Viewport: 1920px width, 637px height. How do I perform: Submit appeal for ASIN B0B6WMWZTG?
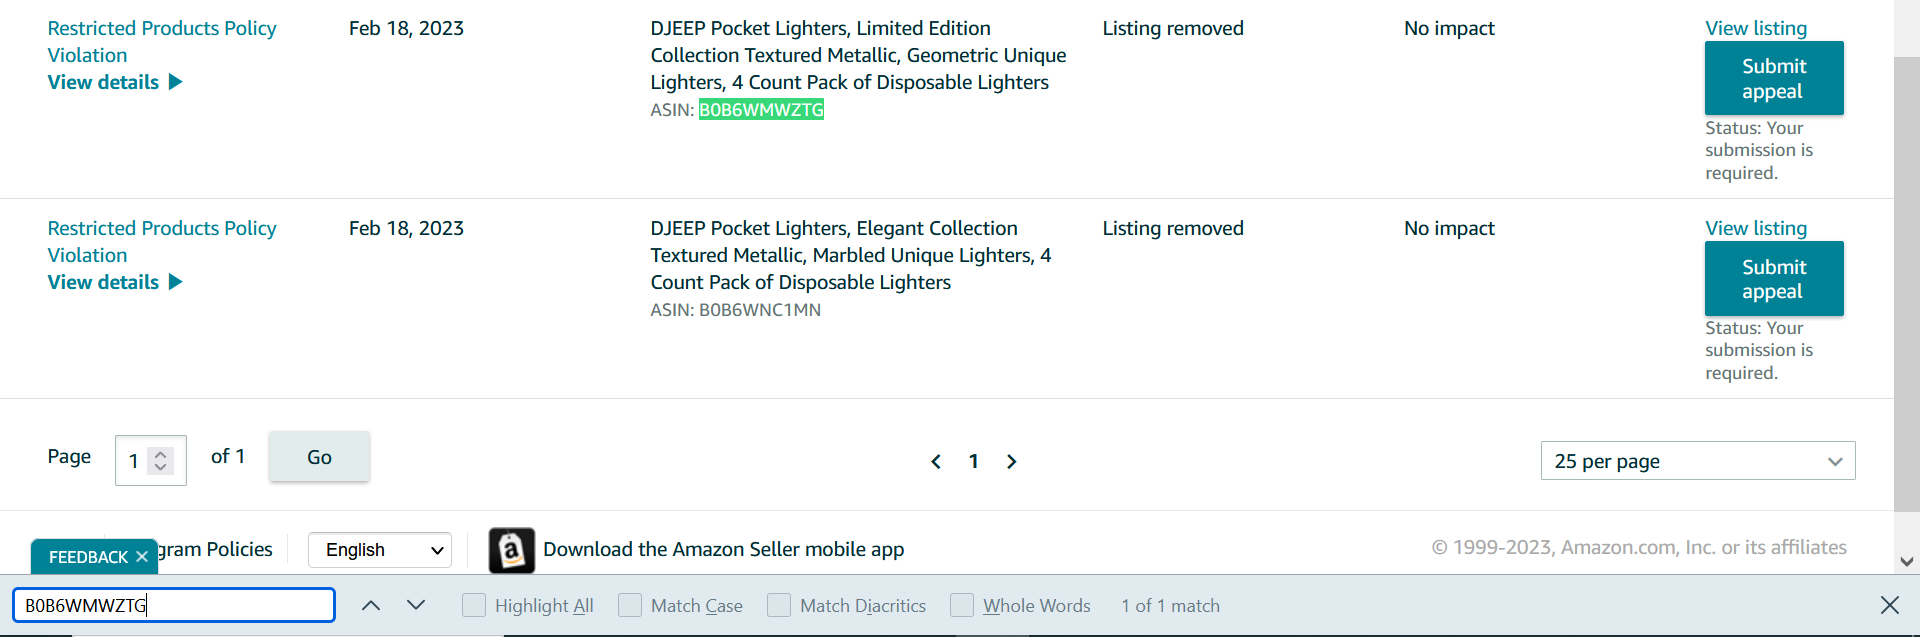[x=1774, y=78]
